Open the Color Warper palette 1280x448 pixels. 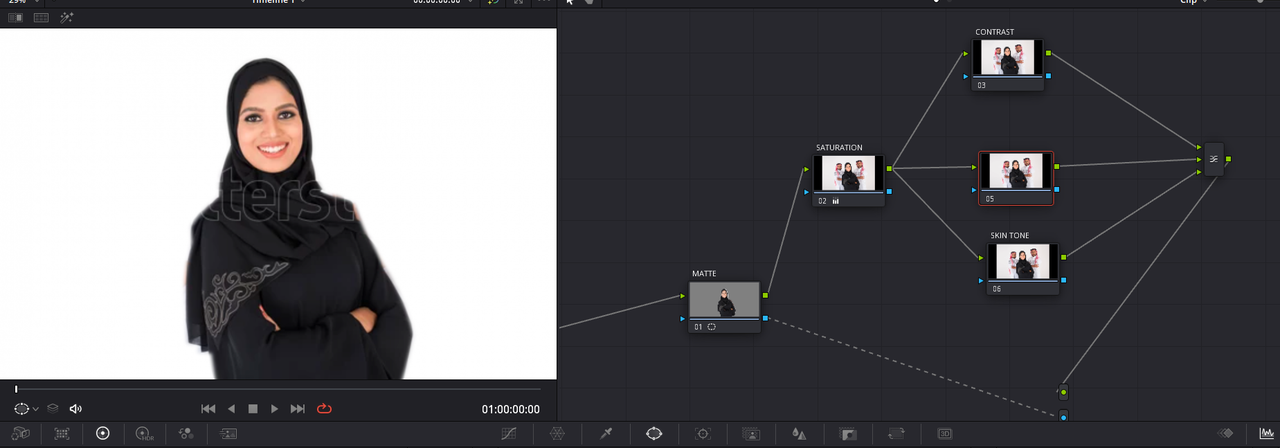tap(558, 433)
